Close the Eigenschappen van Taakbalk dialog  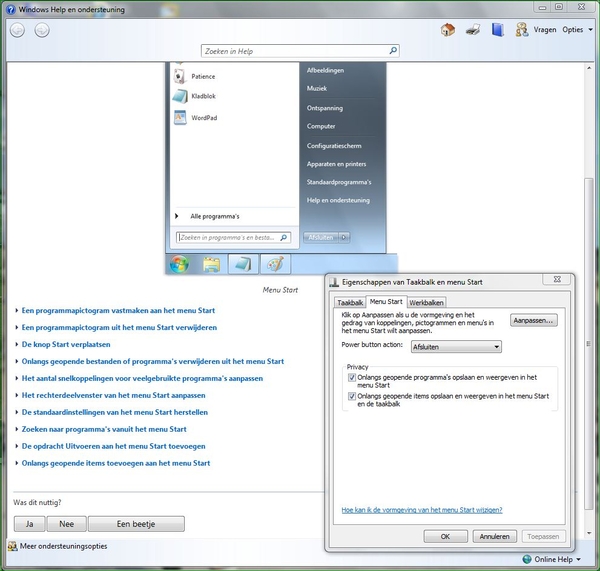[x=557, y=279]
